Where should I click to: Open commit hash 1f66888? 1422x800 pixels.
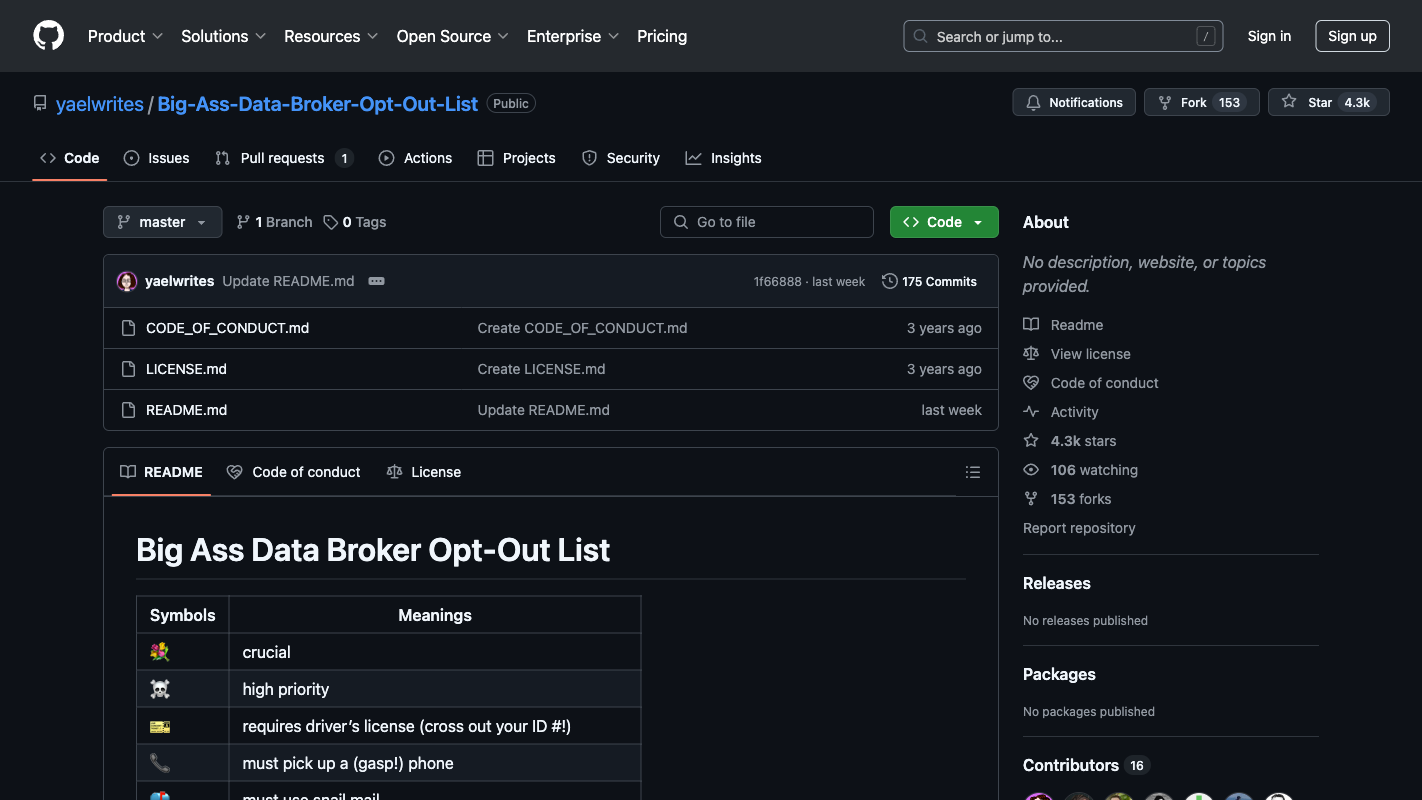(777, 282)
